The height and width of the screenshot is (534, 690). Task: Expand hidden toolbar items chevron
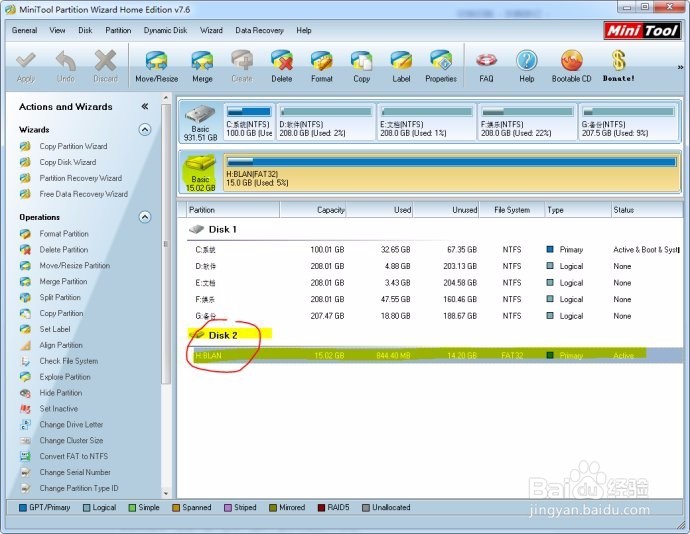[x=680, y=67]
